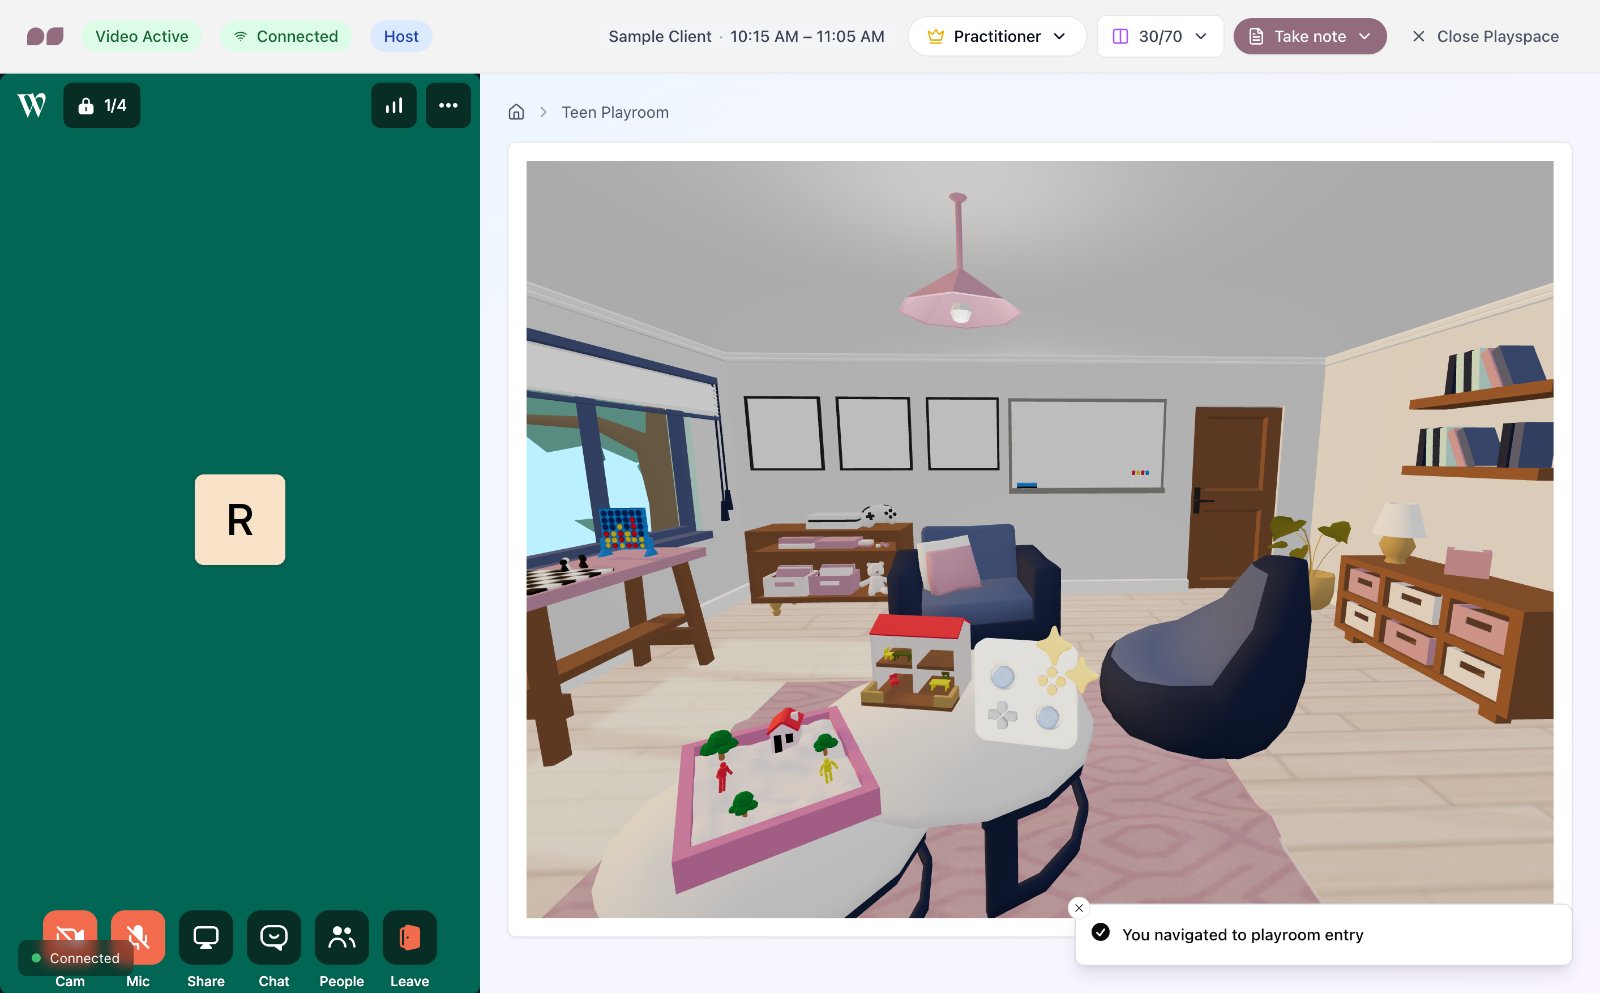Click the R participant avatar tile
The width and height of the screenshot is (1600, 993).
240,519
